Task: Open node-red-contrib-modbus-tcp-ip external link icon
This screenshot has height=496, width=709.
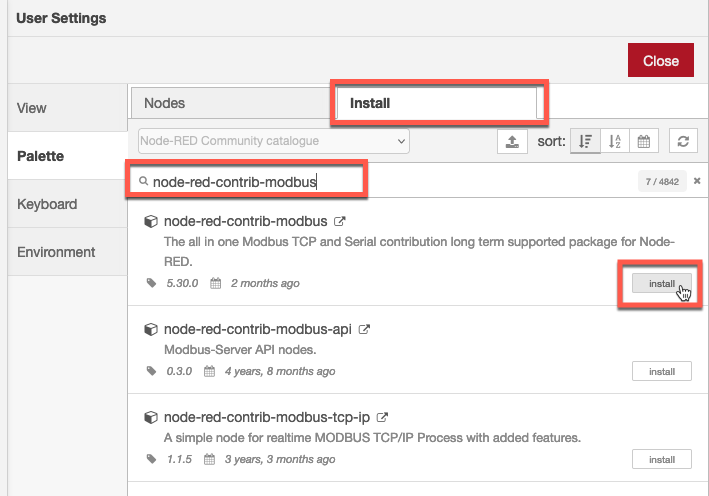Action: (382, 417)
